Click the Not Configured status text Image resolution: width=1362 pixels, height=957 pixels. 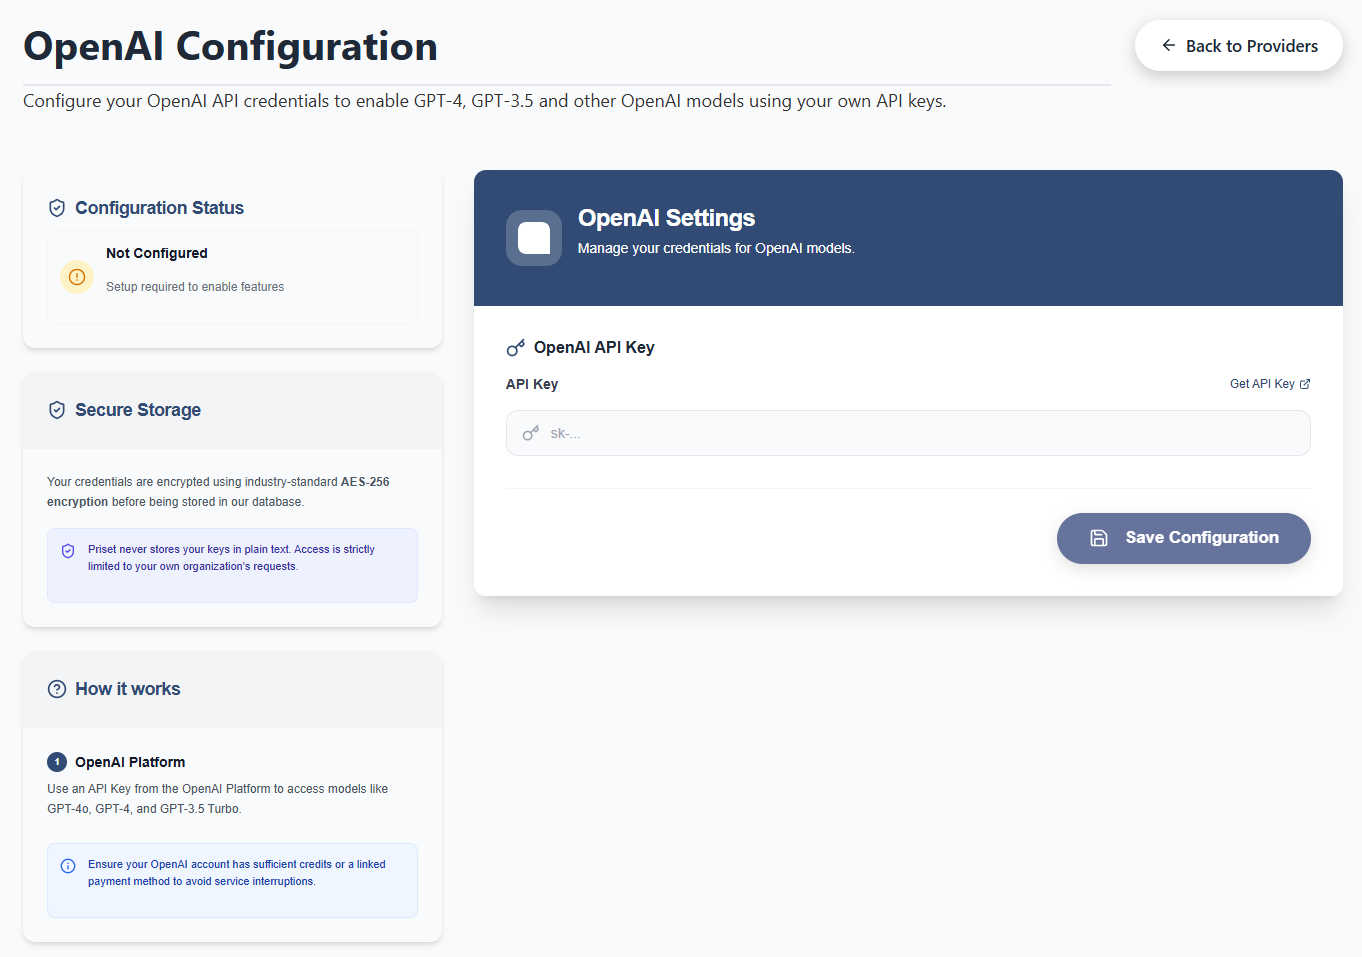click(157, 253)
